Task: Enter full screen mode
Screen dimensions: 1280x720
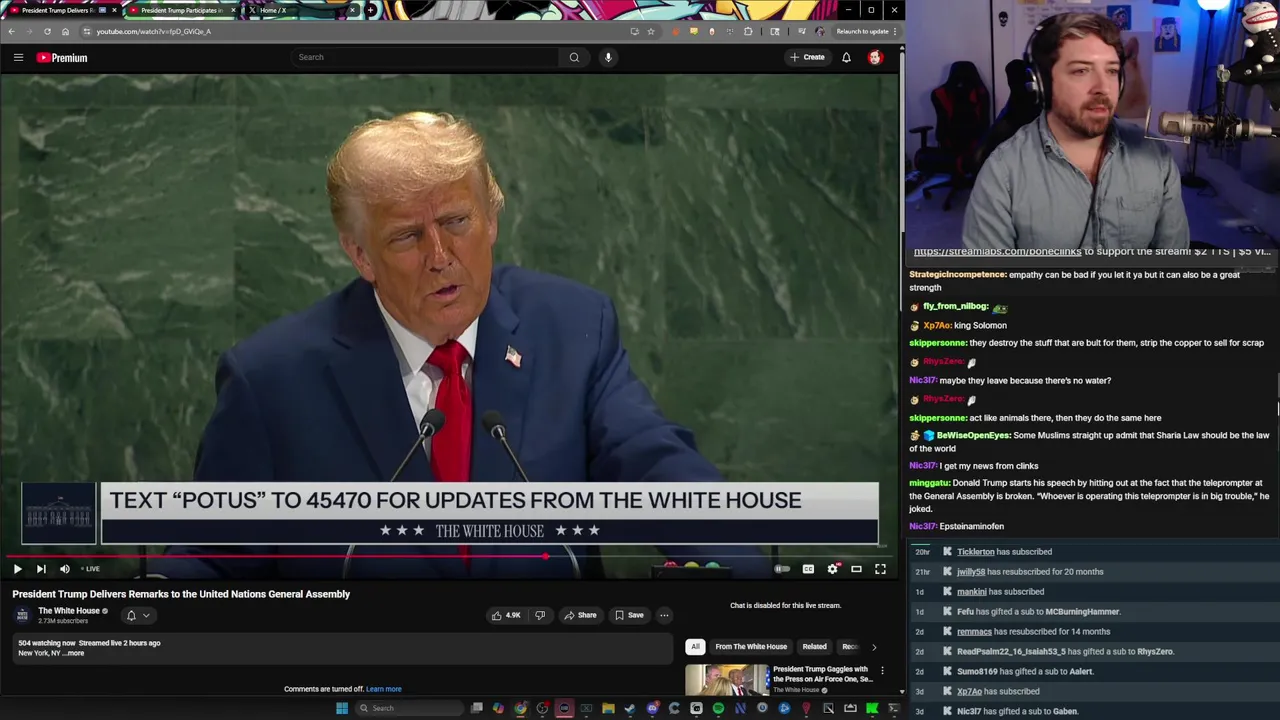Action: [x=880, y=569]
